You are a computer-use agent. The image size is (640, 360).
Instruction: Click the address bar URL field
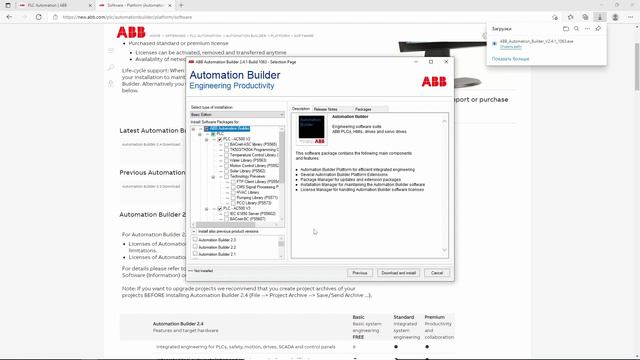pyautogui.click(x=302, y=17)
